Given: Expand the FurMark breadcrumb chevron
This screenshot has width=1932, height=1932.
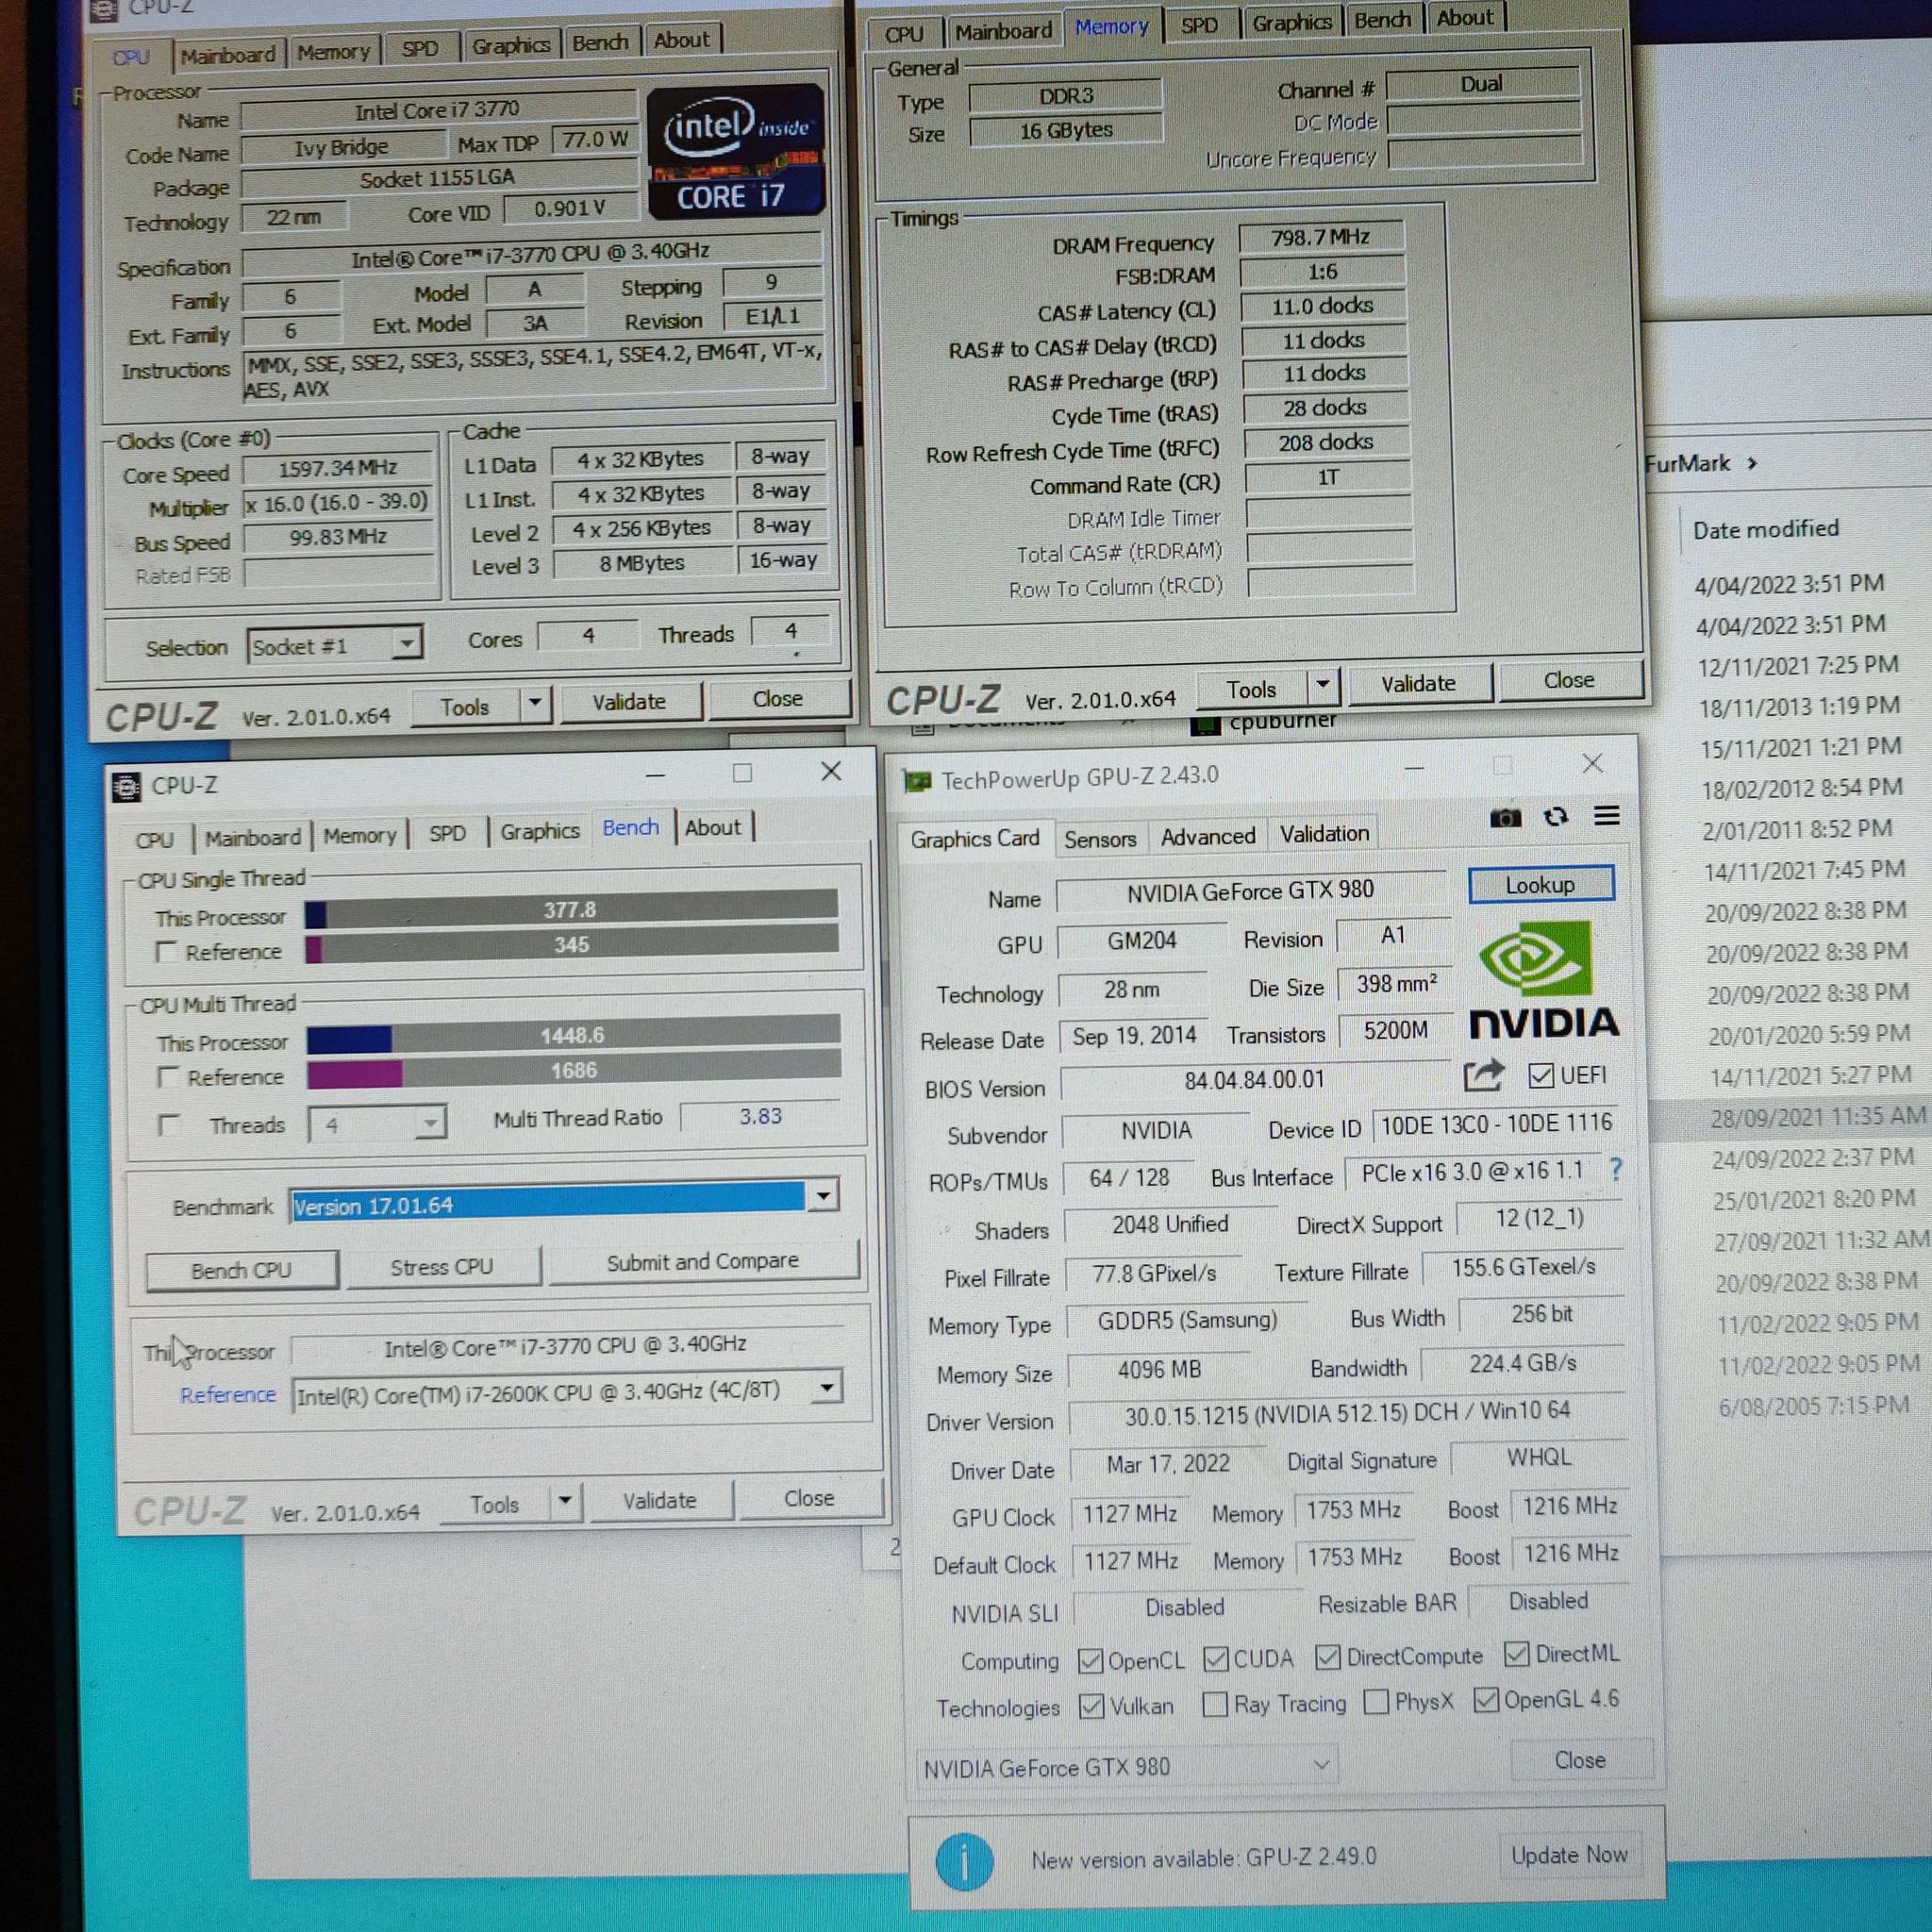Looking at the screenshot, I should point(1751,463).
